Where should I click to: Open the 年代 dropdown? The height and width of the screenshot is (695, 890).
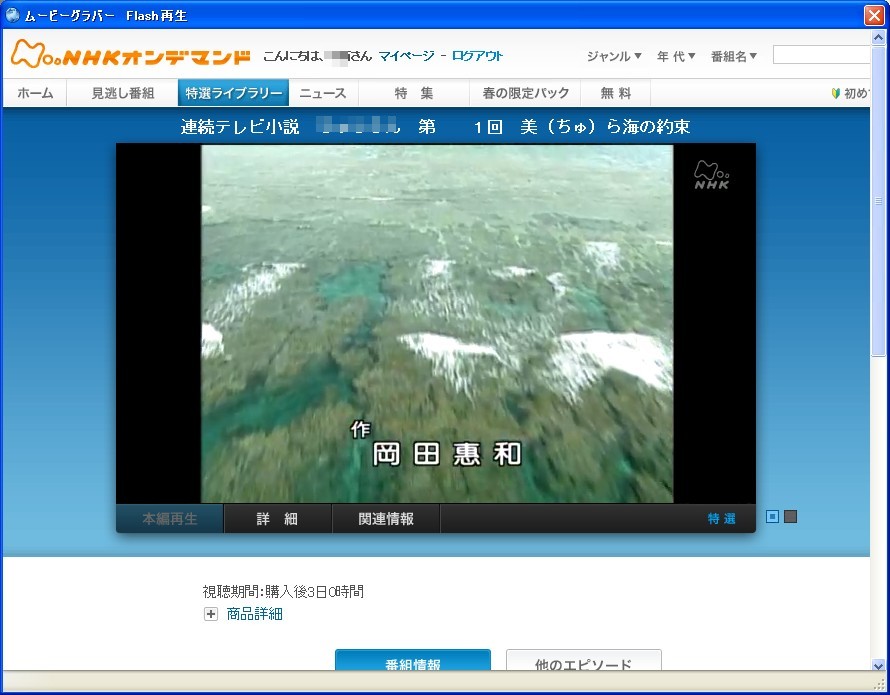[x=675, y=56]
